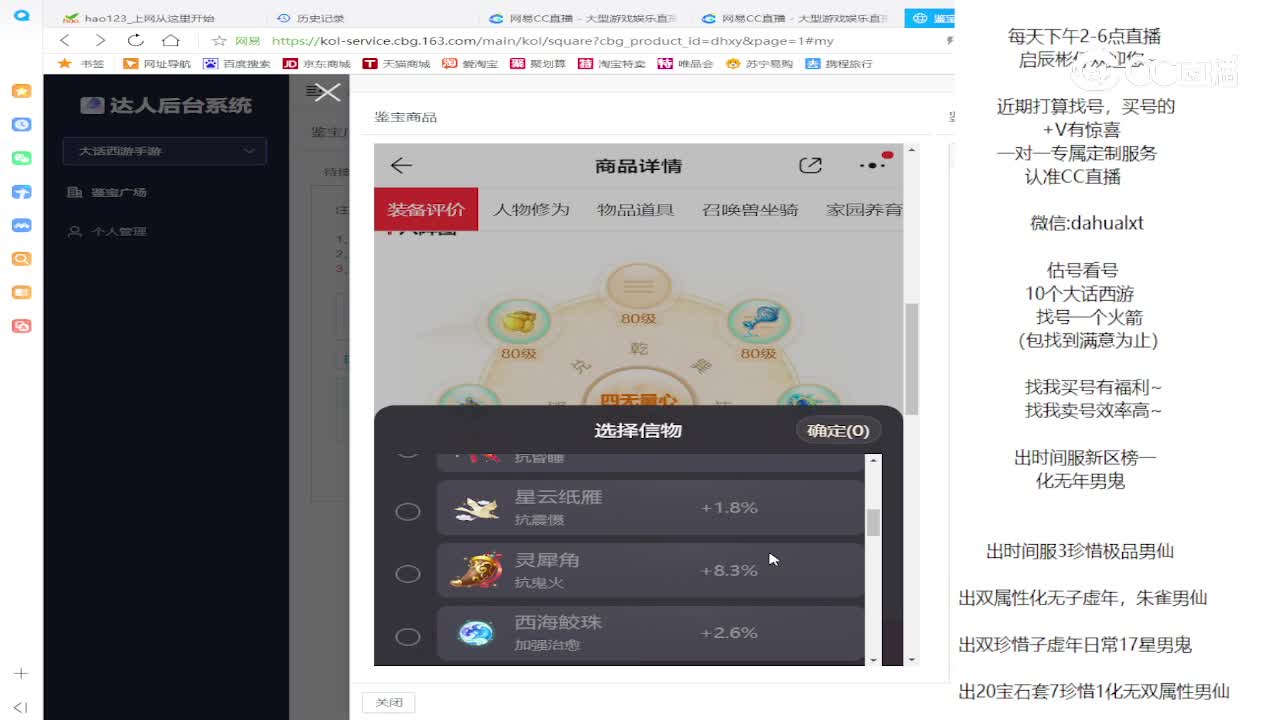Open the 携程旅行 bookmark
The width and height of the screenshot is (1280, 720).
click(x=839, y=63)
